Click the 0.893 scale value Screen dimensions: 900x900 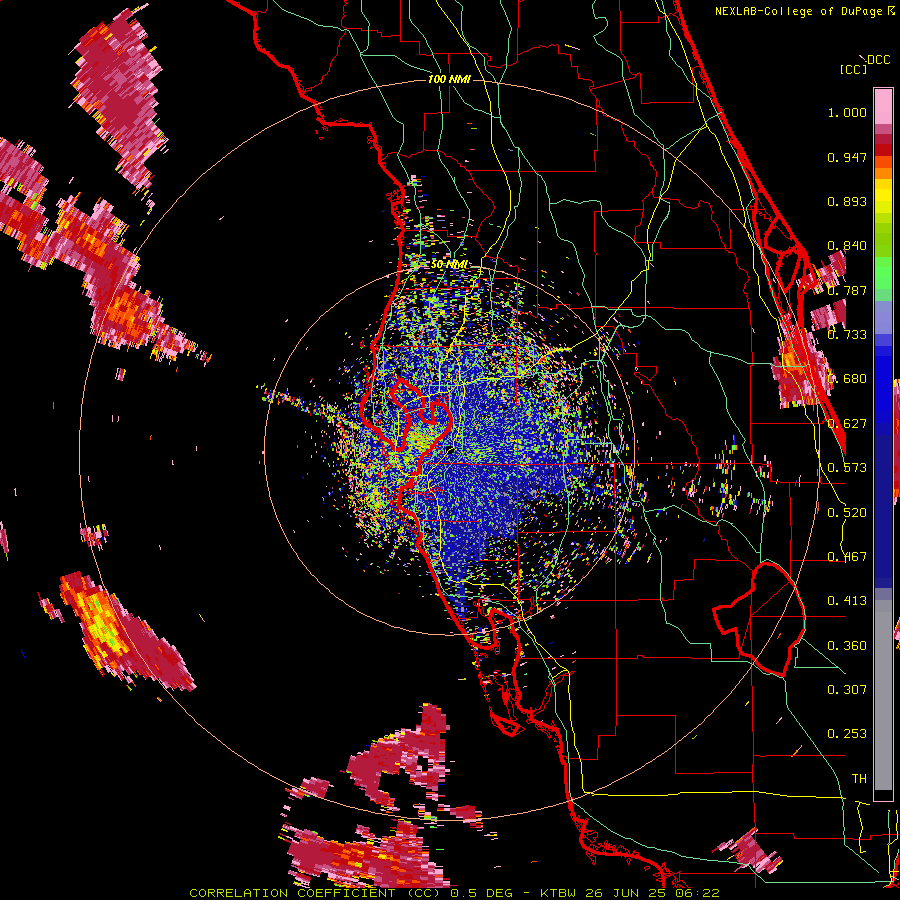click(x=847, y=201)
